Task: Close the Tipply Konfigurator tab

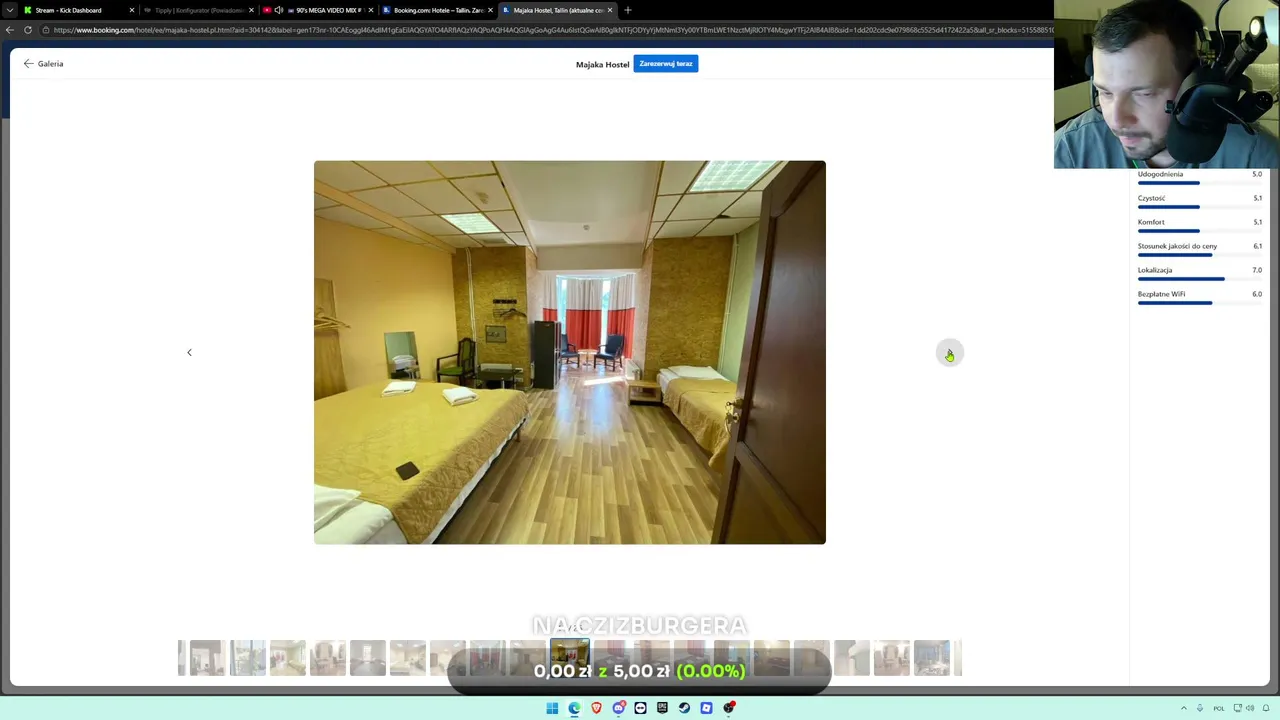Action: tap(251, 10)
